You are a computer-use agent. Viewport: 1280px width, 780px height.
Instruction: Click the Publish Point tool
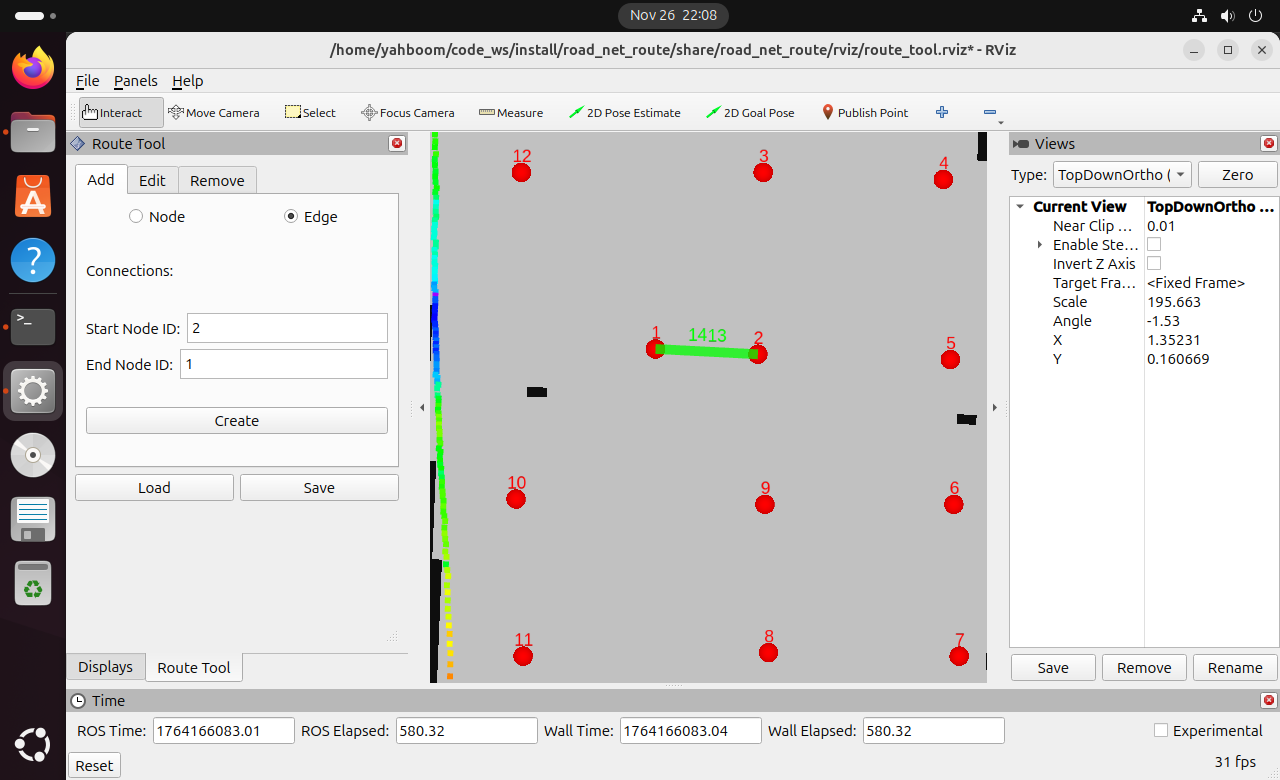coord(865,113)
